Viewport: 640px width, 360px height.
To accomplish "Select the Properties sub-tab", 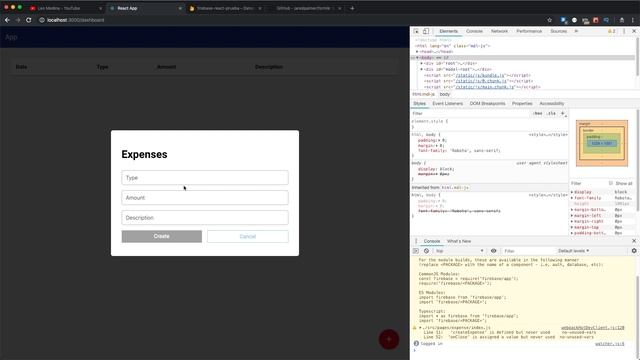I will (522, 104).
